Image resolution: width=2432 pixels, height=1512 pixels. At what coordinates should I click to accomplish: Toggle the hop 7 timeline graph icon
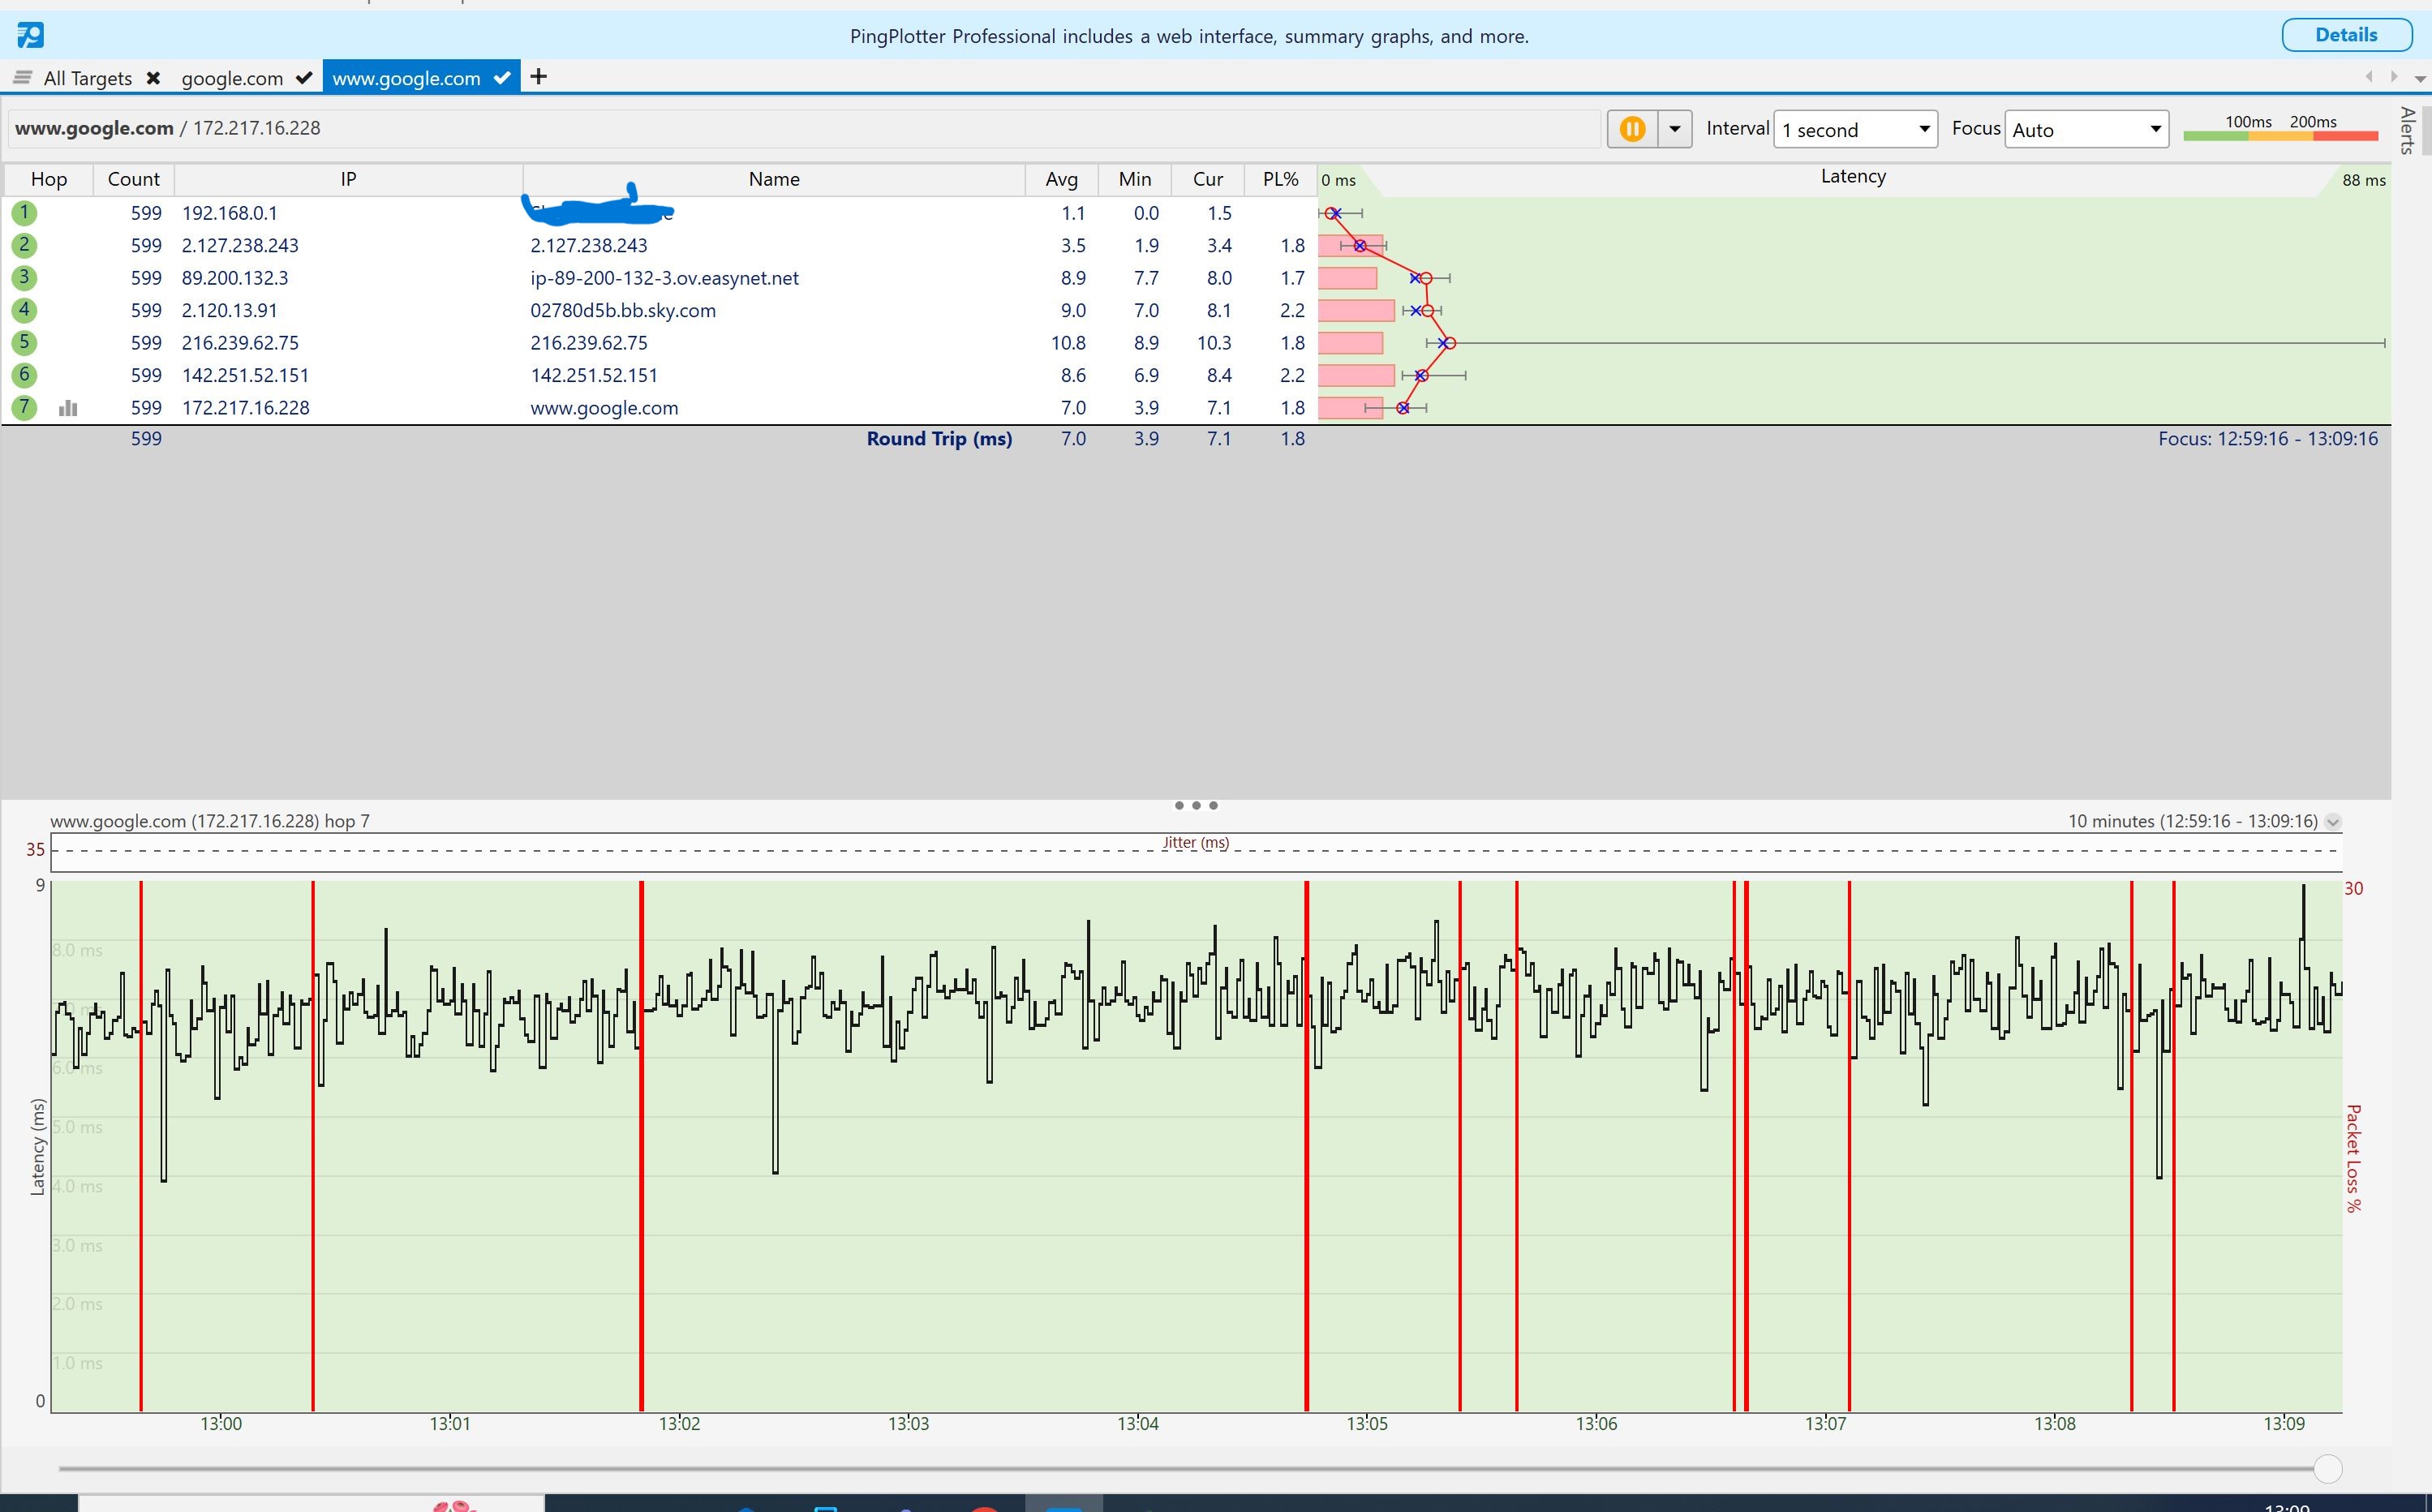coord(68,408)
